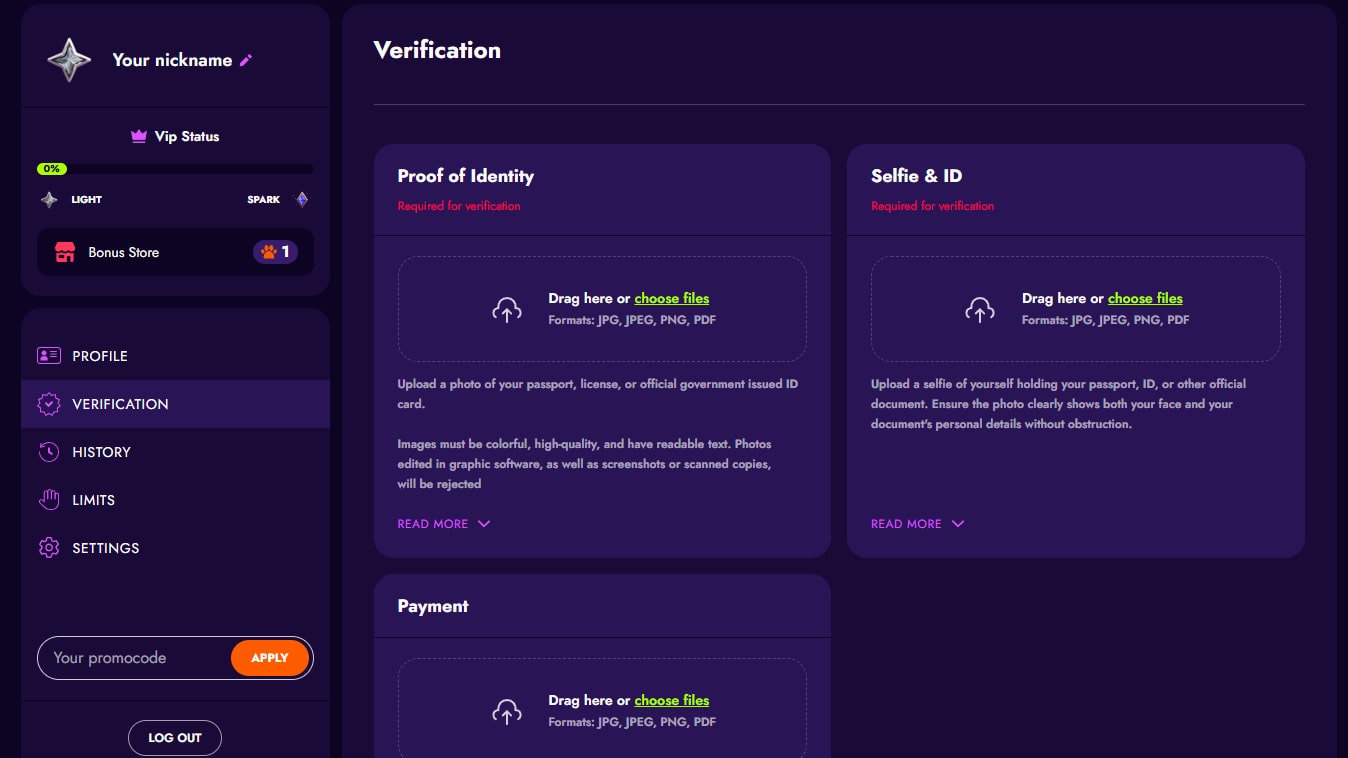The width and height of the screenshot is (1348, 758).
Task: Click the Bonus Store shop icon
Action: pyautogui.click(x=65, y=252)
